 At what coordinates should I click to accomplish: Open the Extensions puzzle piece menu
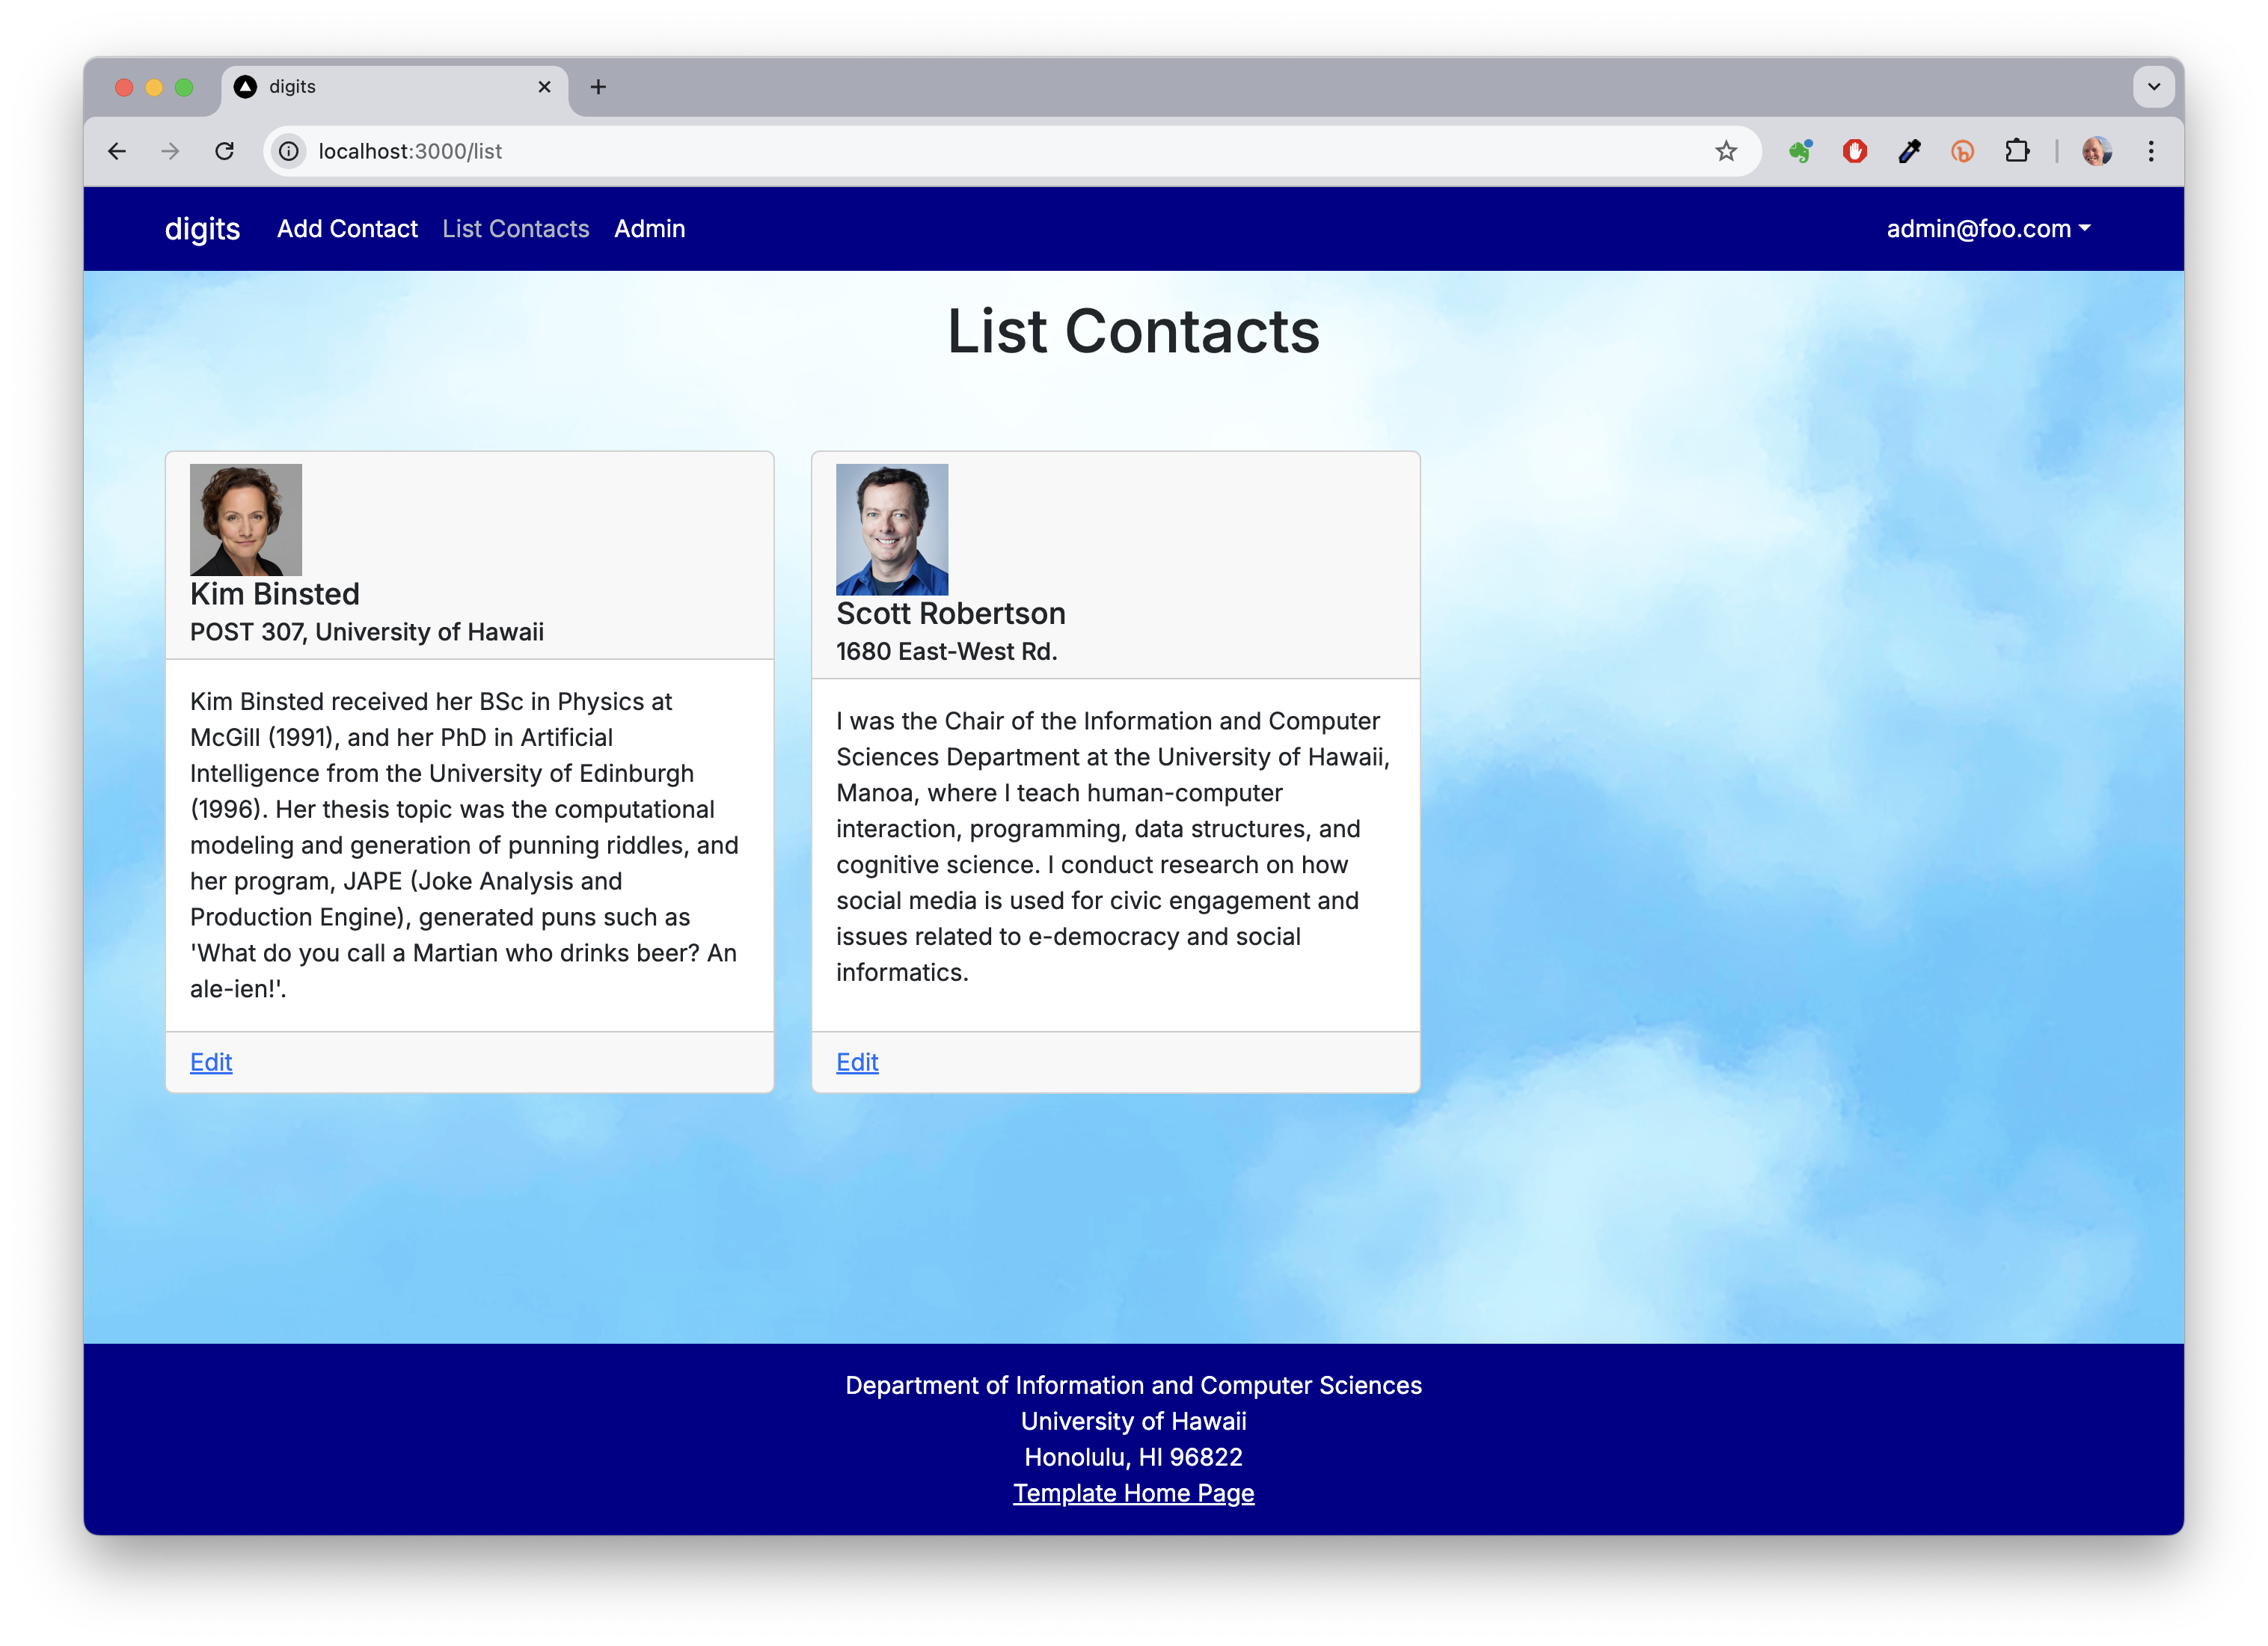click(2017, 151)
